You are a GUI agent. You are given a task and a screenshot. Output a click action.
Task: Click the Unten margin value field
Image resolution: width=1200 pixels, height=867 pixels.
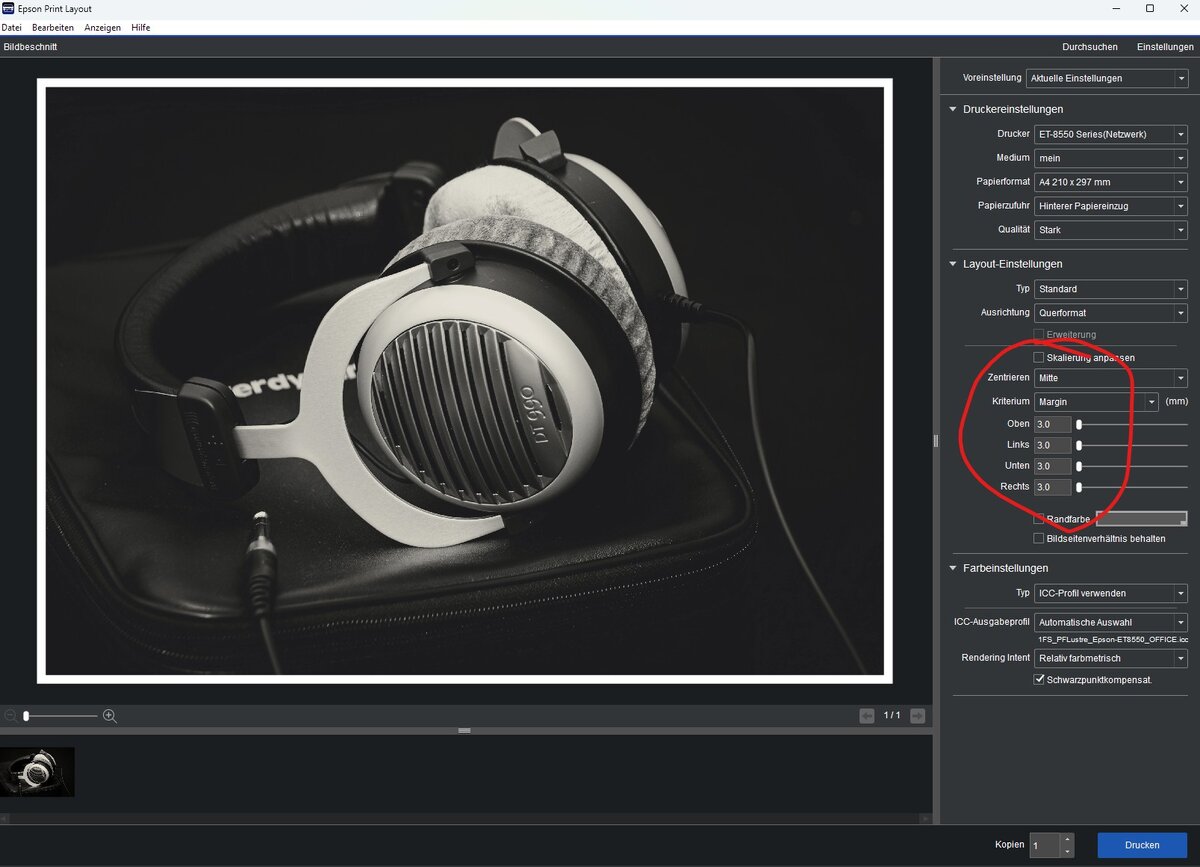click(x=1052, y=466)
